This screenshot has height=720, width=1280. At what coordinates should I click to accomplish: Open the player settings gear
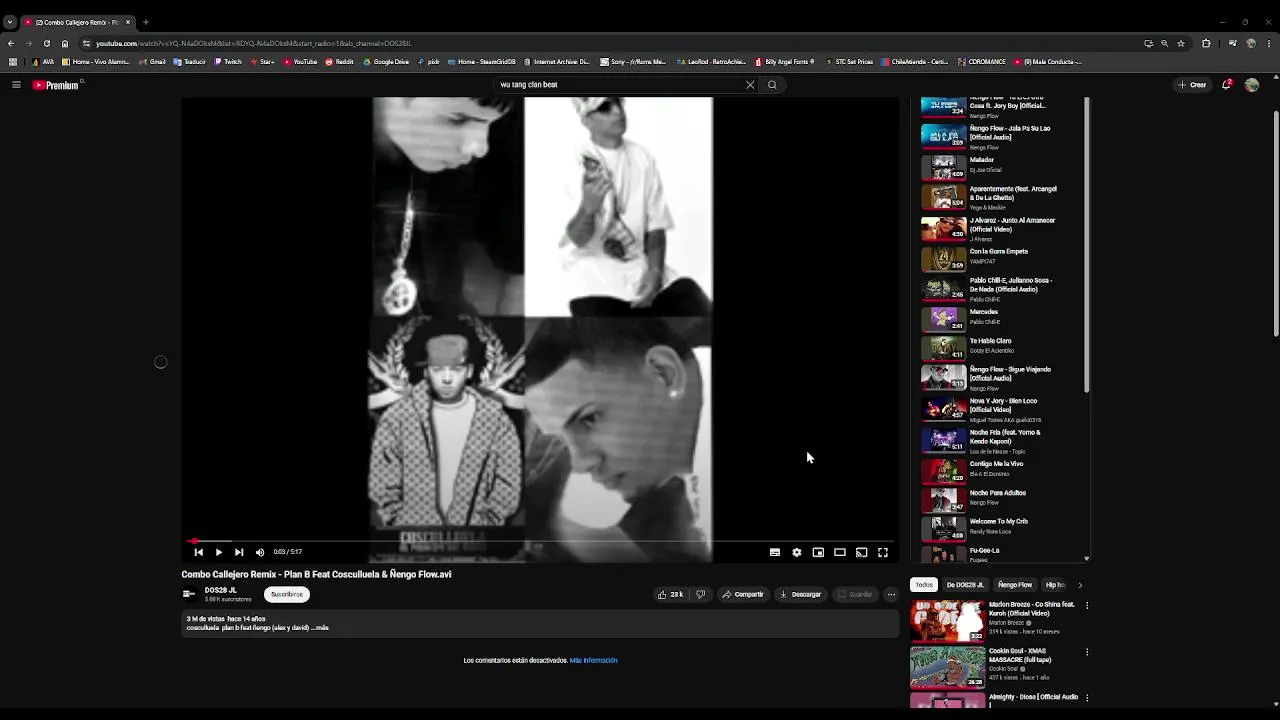(x=797, y=552)
